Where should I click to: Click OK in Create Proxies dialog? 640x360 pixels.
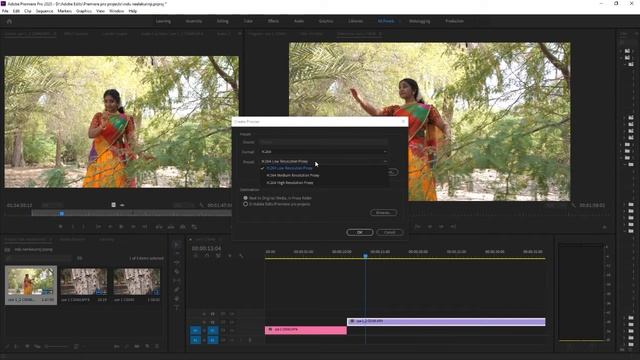(x=360, y=232)
